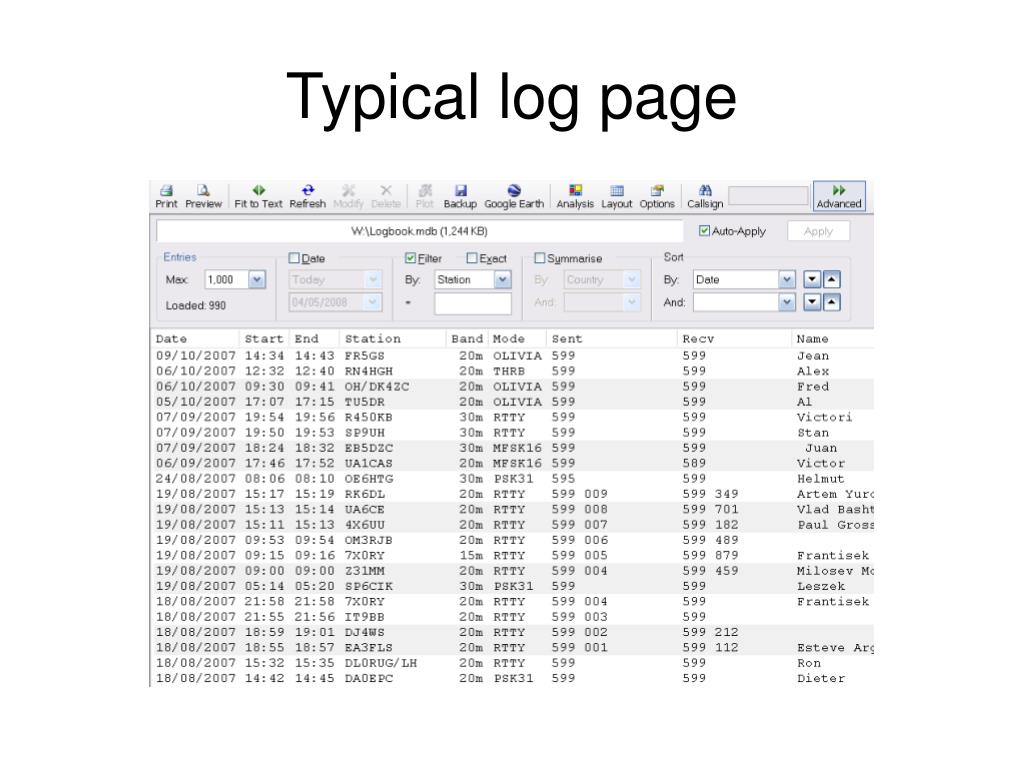
Task: Open the Summarise And dropdown
Action: [x=631, y=302]
